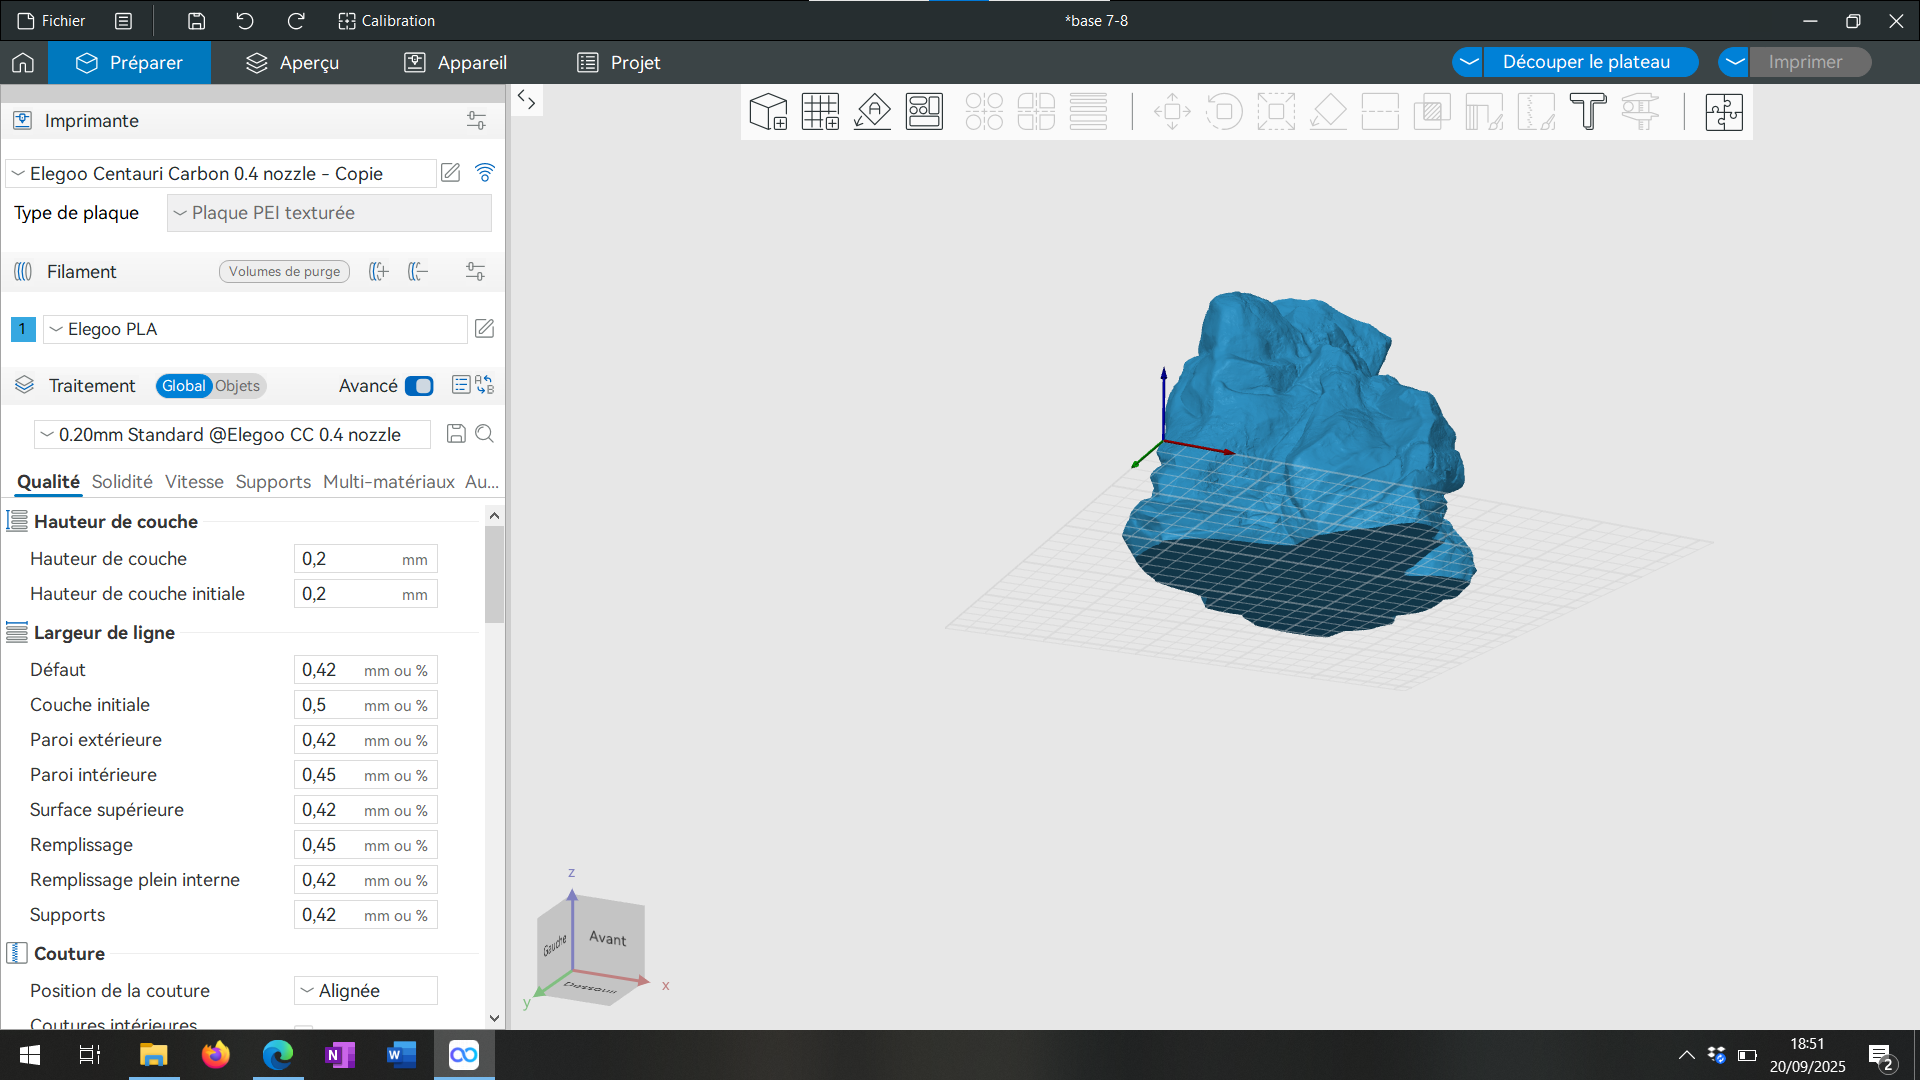The width and height of the screenshot is (1920, 1080).
Task: Click the Hauteur de couche input field
Action: pyautogui.click(x=366, y=559)
